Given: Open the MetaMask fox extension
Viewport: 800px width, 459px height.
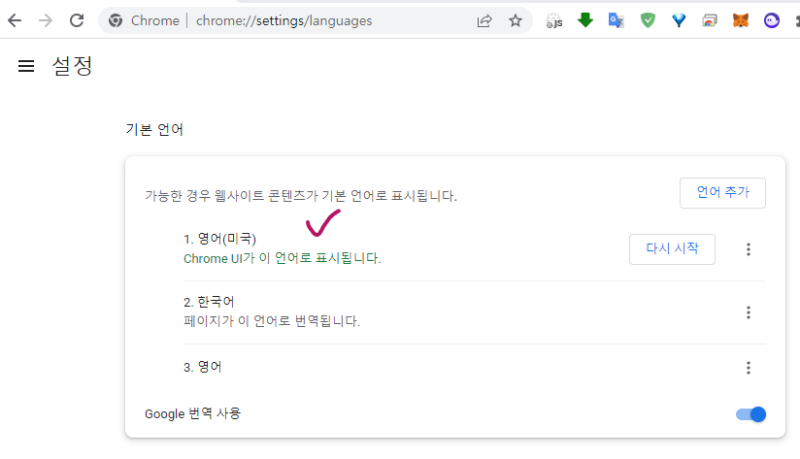Looking at the screenshot, I should point(741,20).
